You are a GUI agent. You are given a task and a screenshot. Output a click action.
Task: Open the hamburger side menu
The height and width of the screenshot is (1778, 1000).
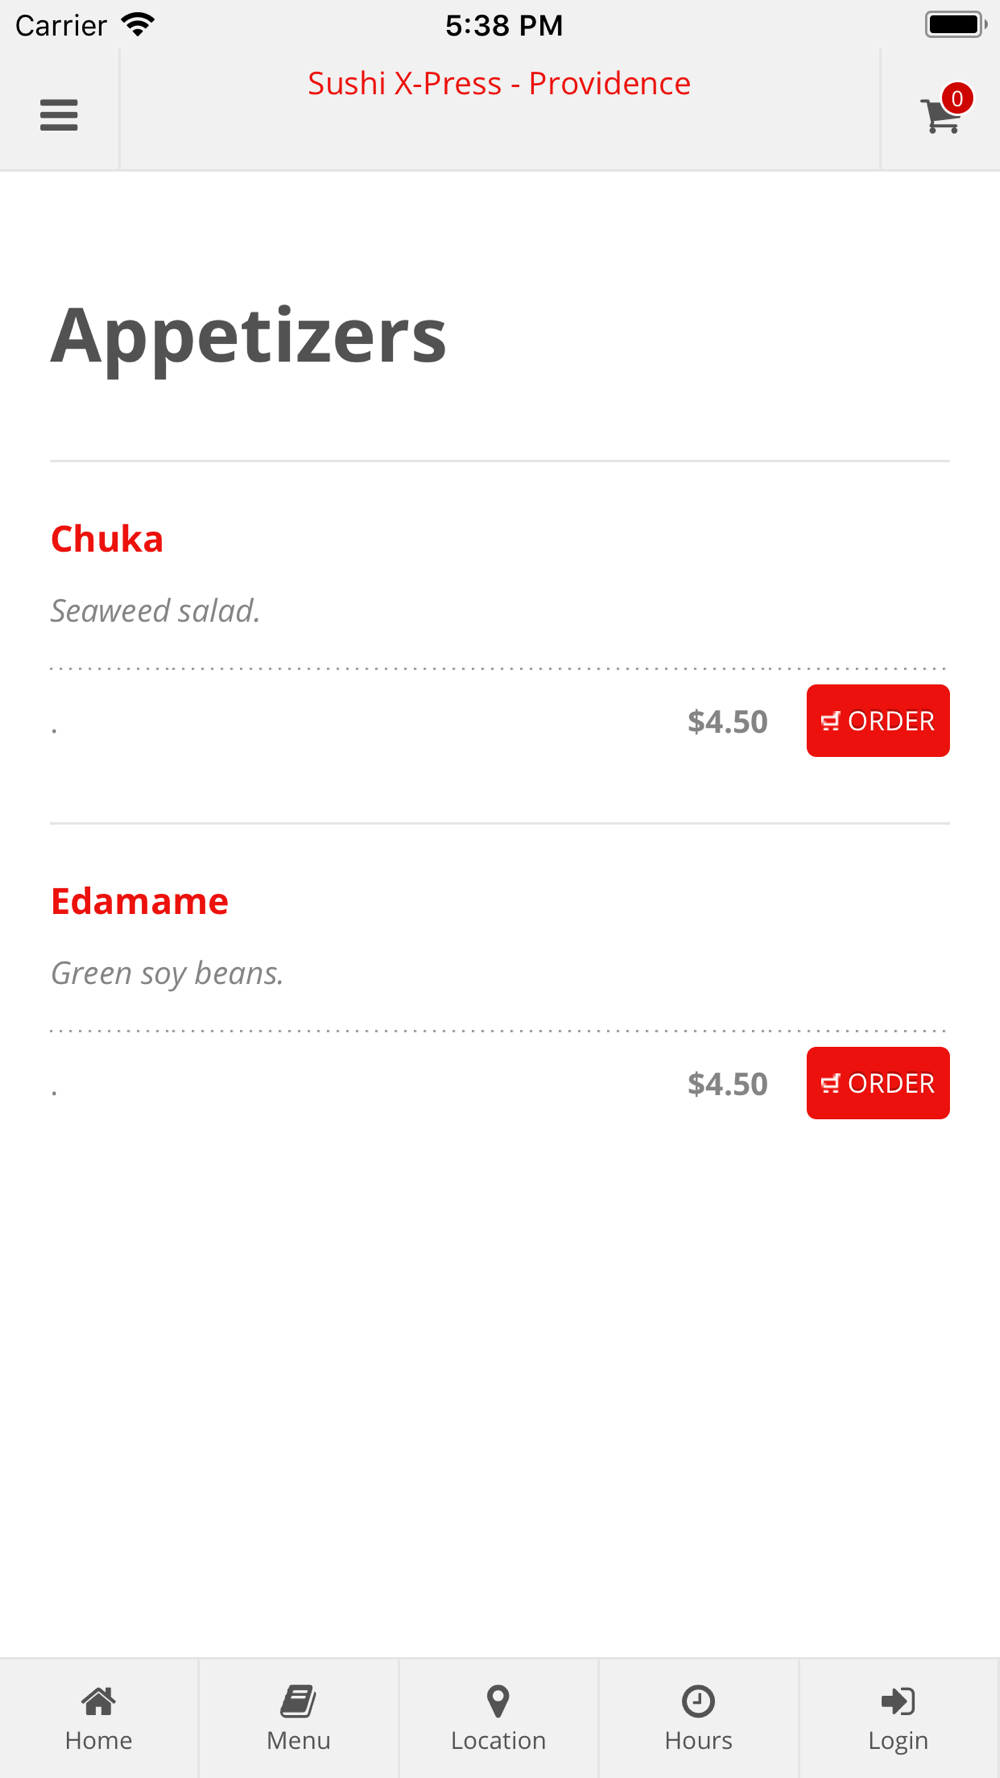coord(59,115)
